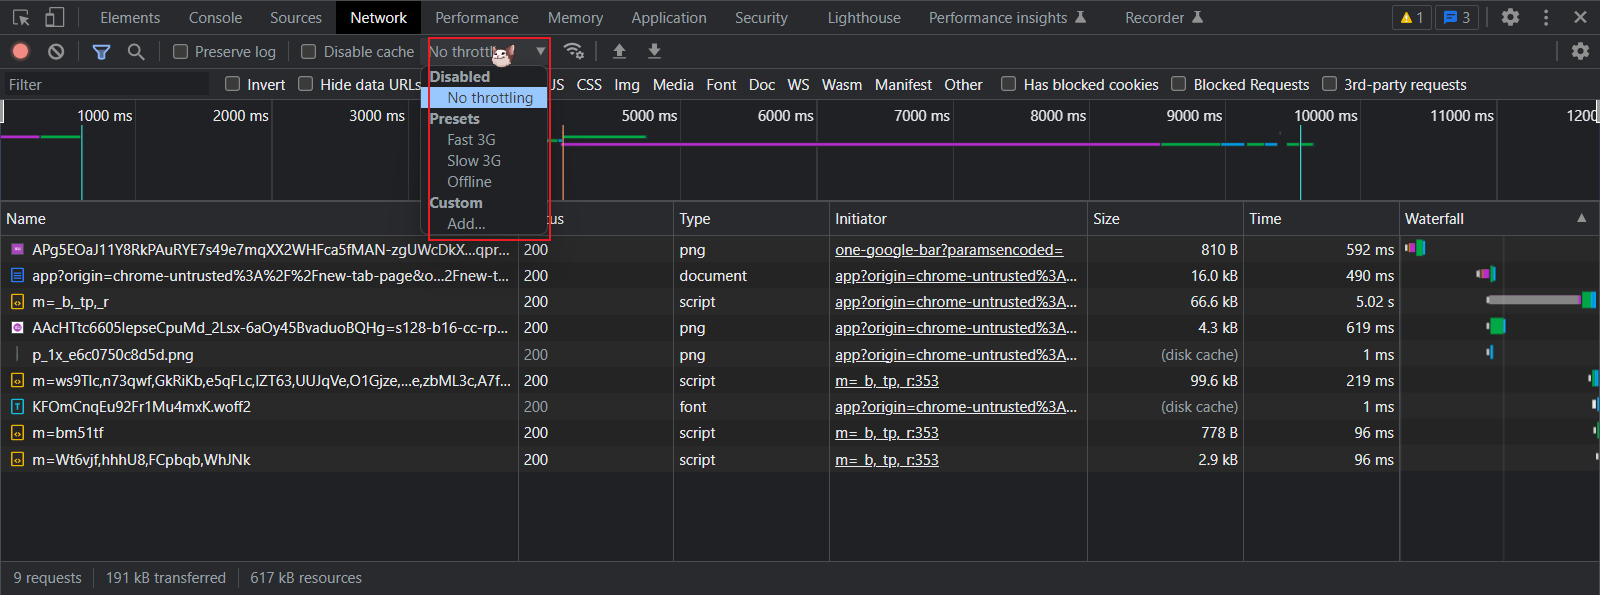Viewport: 1600px width, 595px height.
Task: Clear the network log
Action: (56, 51)
